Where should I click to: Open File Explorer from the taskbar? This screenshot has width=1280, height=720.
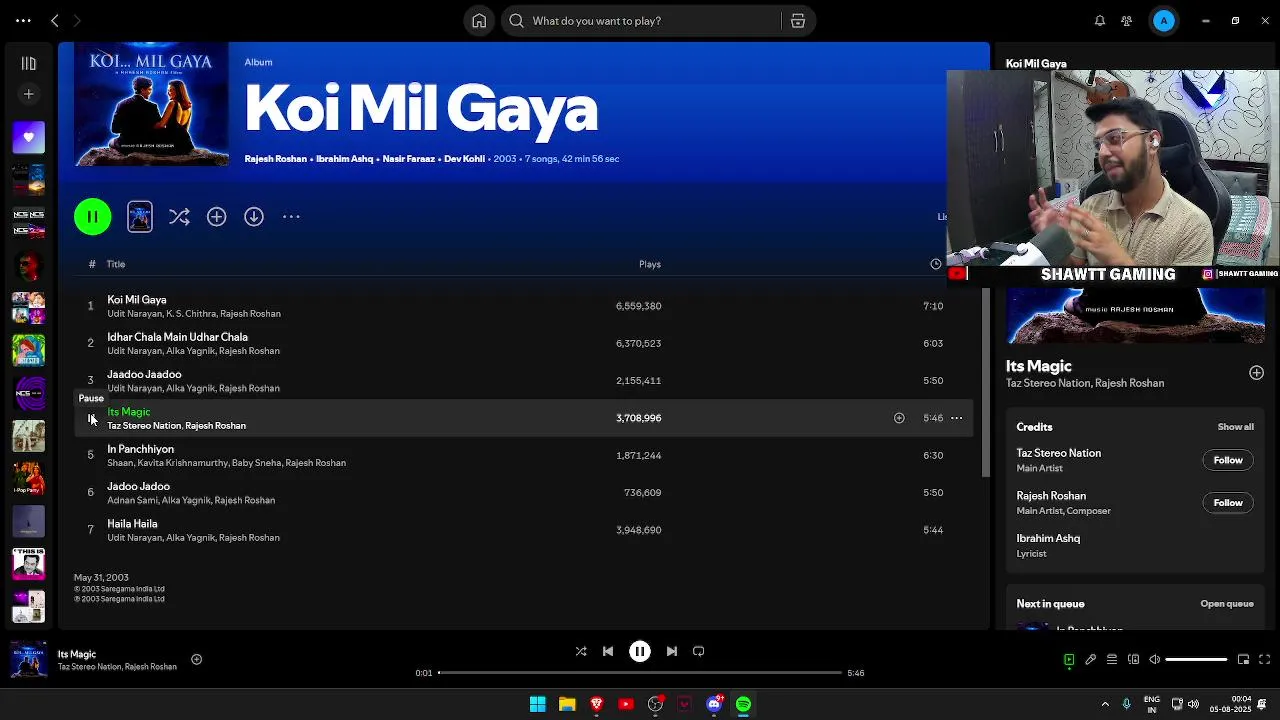tap(567, 704)
